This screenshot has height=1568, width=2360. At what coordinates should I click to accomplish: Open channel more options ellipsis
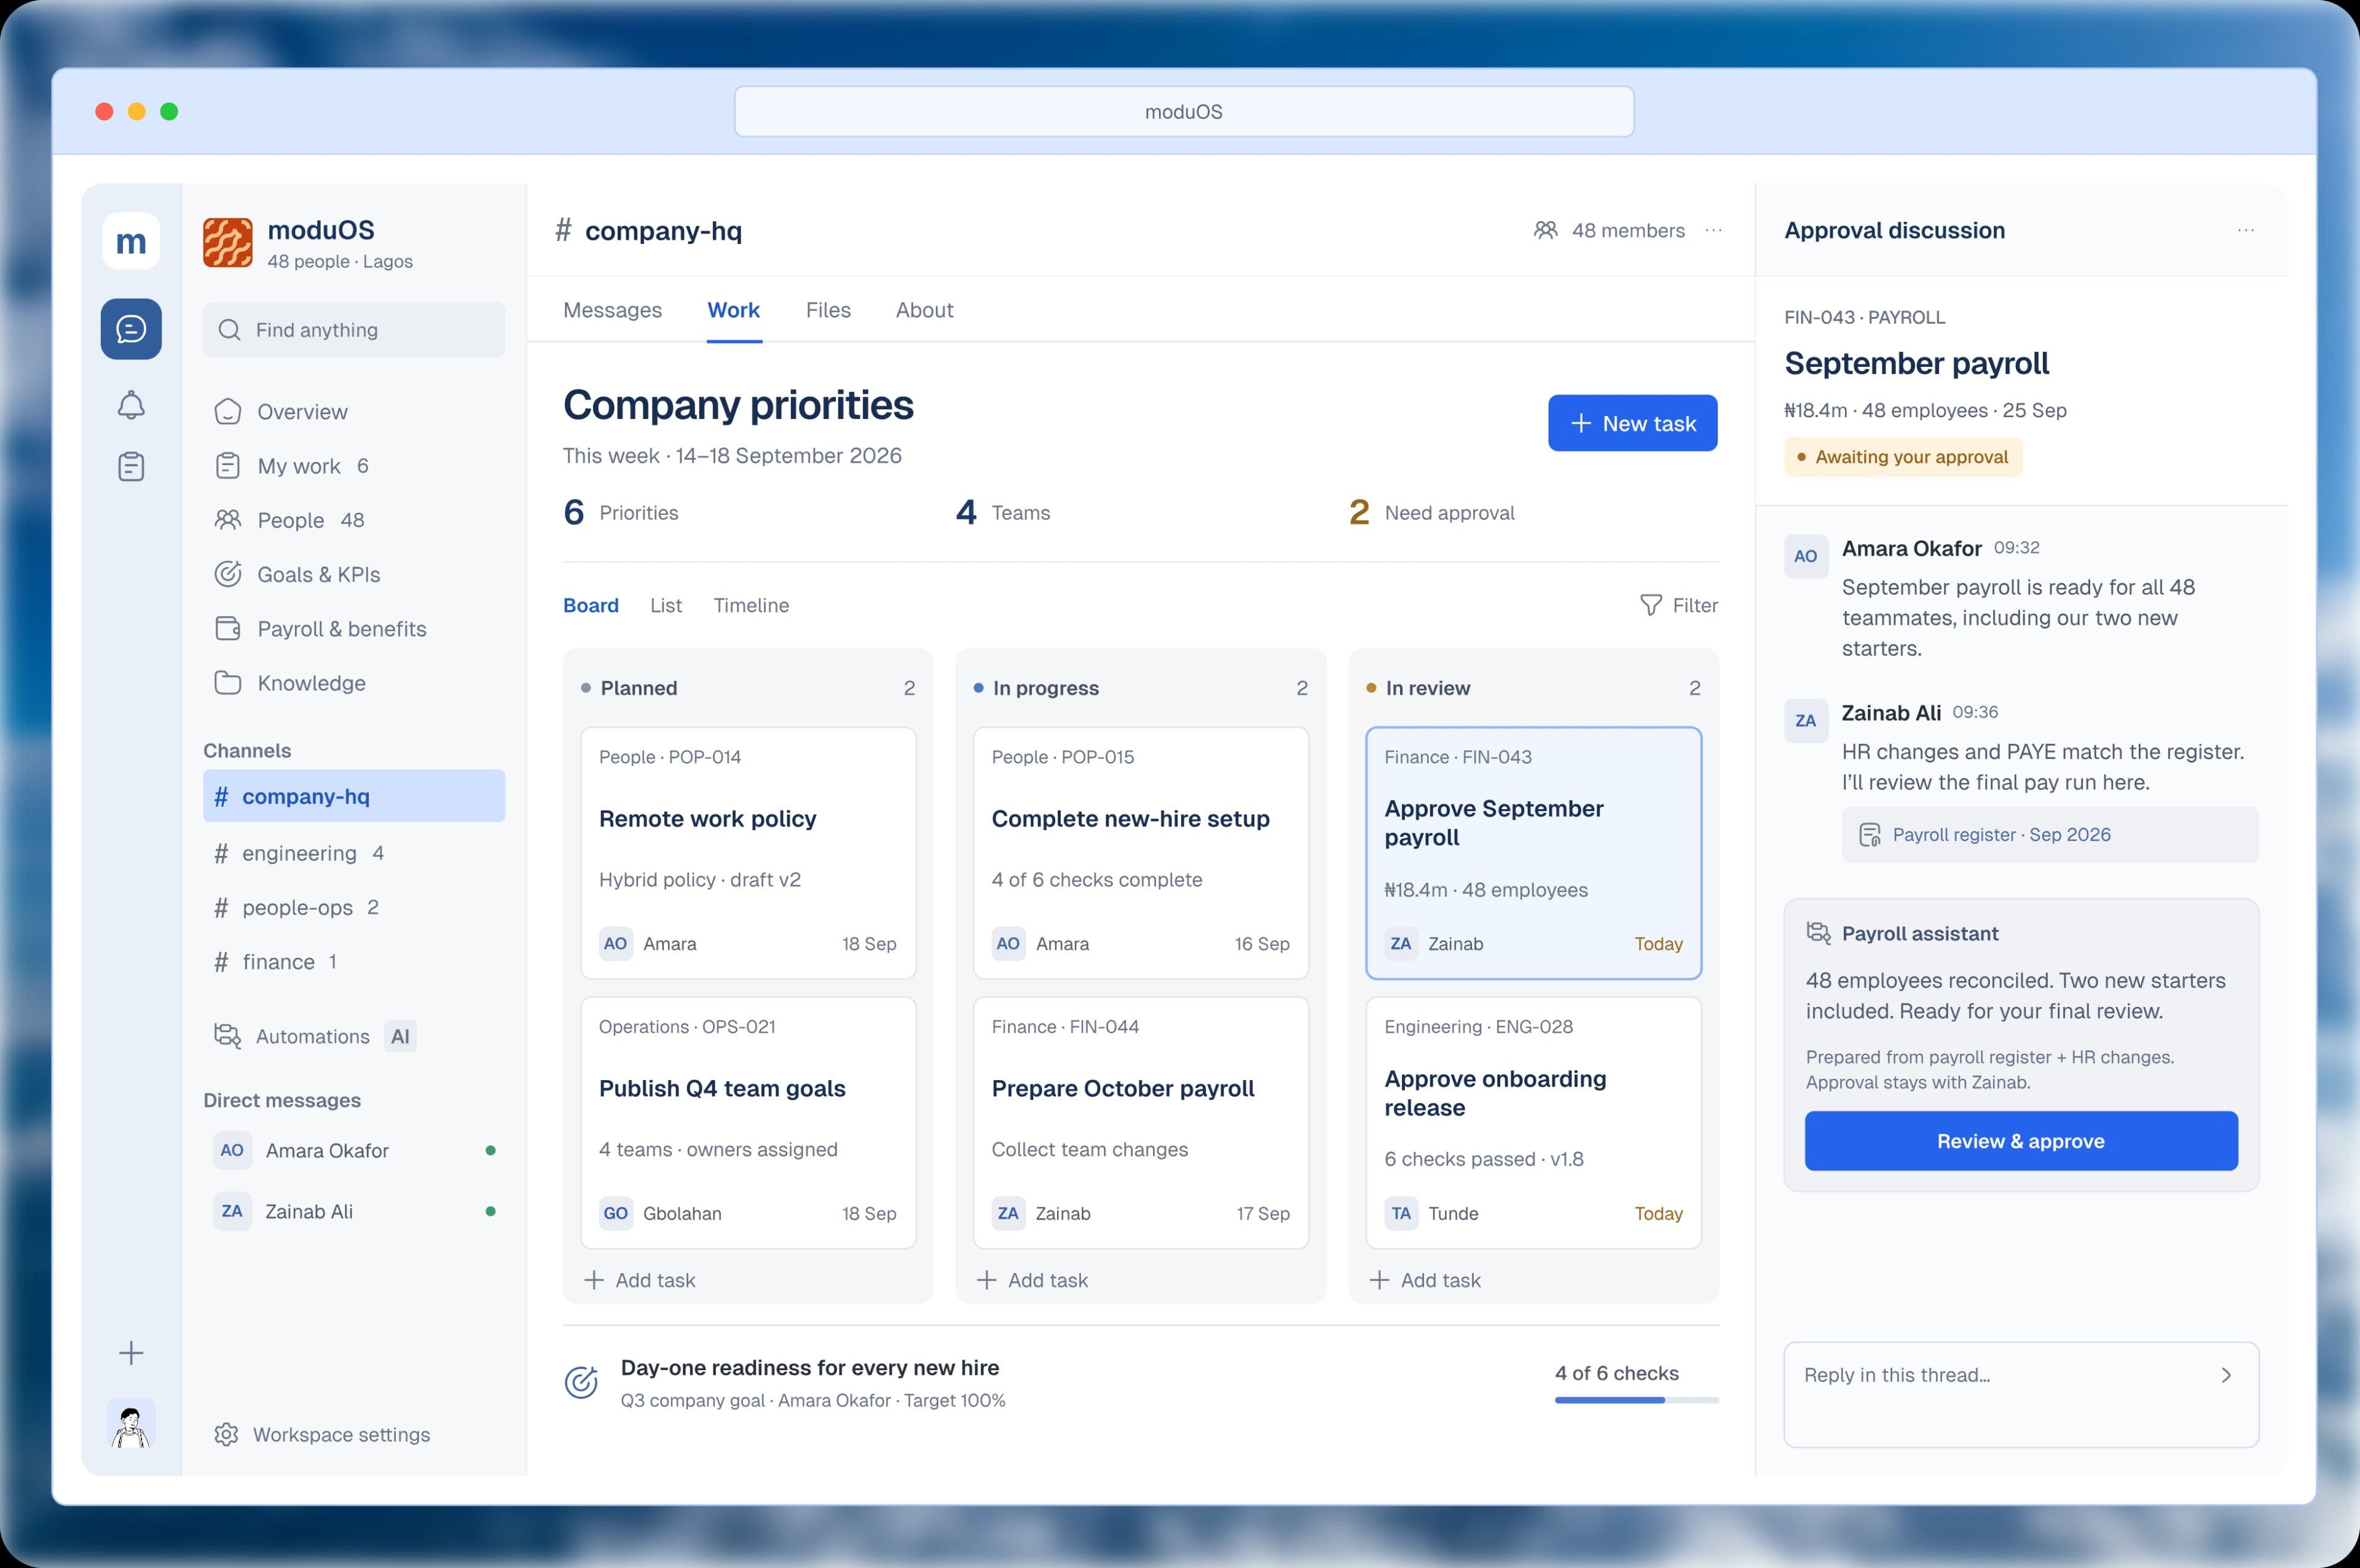tap(1714, 230)
